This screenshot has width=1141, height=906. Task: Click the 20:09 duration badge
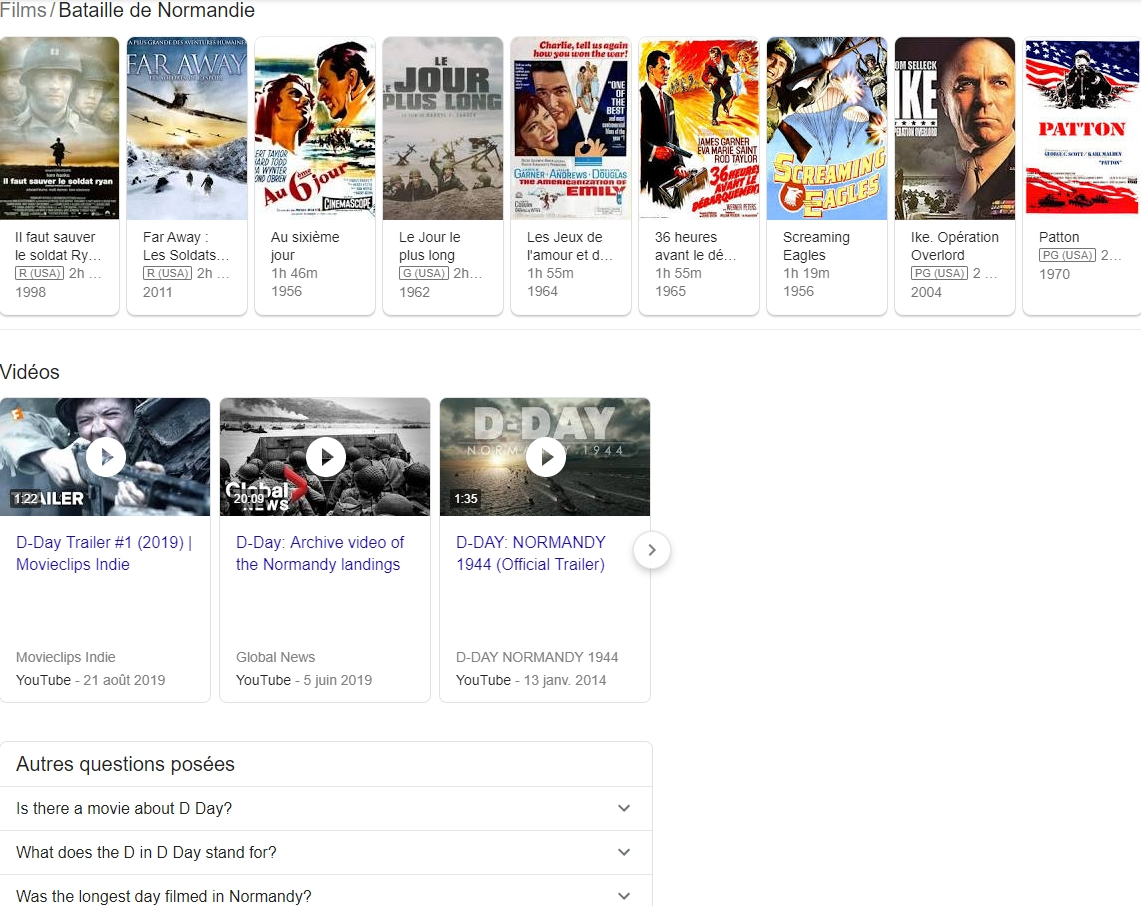249,498
